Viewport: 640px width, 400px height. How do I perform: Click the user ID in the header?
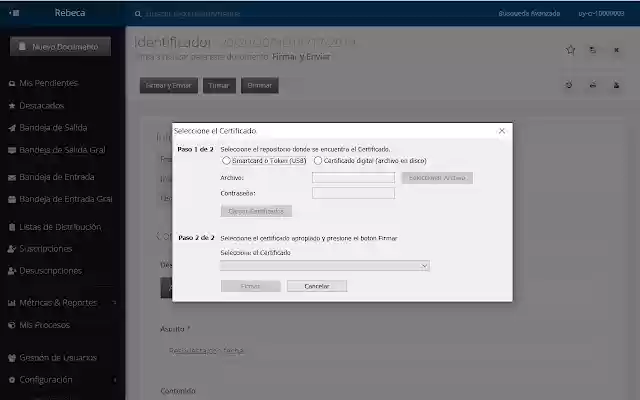coord(601,13)
